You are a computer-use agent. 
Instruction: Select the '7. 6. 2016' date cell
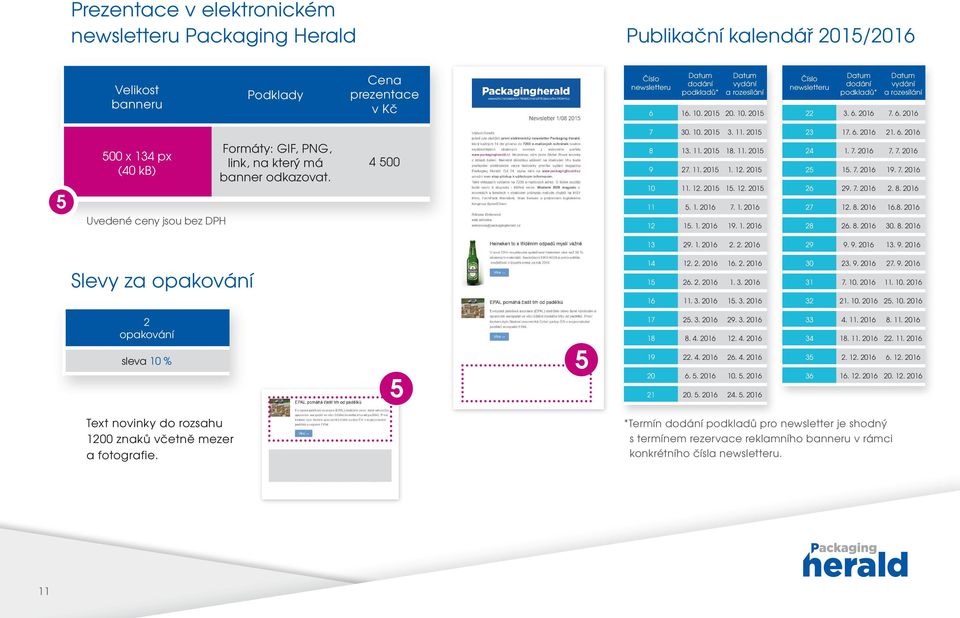point(903,113)
